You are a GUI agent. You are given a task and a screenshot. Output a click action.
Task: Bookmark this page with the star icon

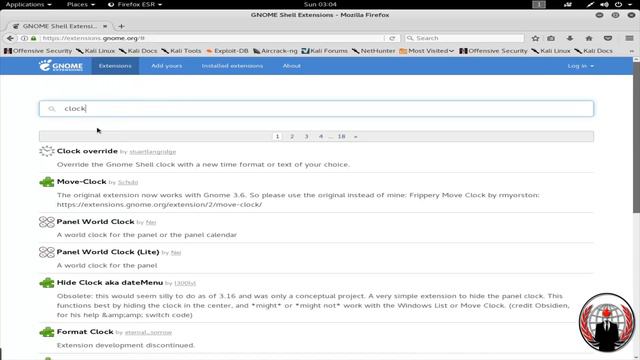tap(535, 38)
